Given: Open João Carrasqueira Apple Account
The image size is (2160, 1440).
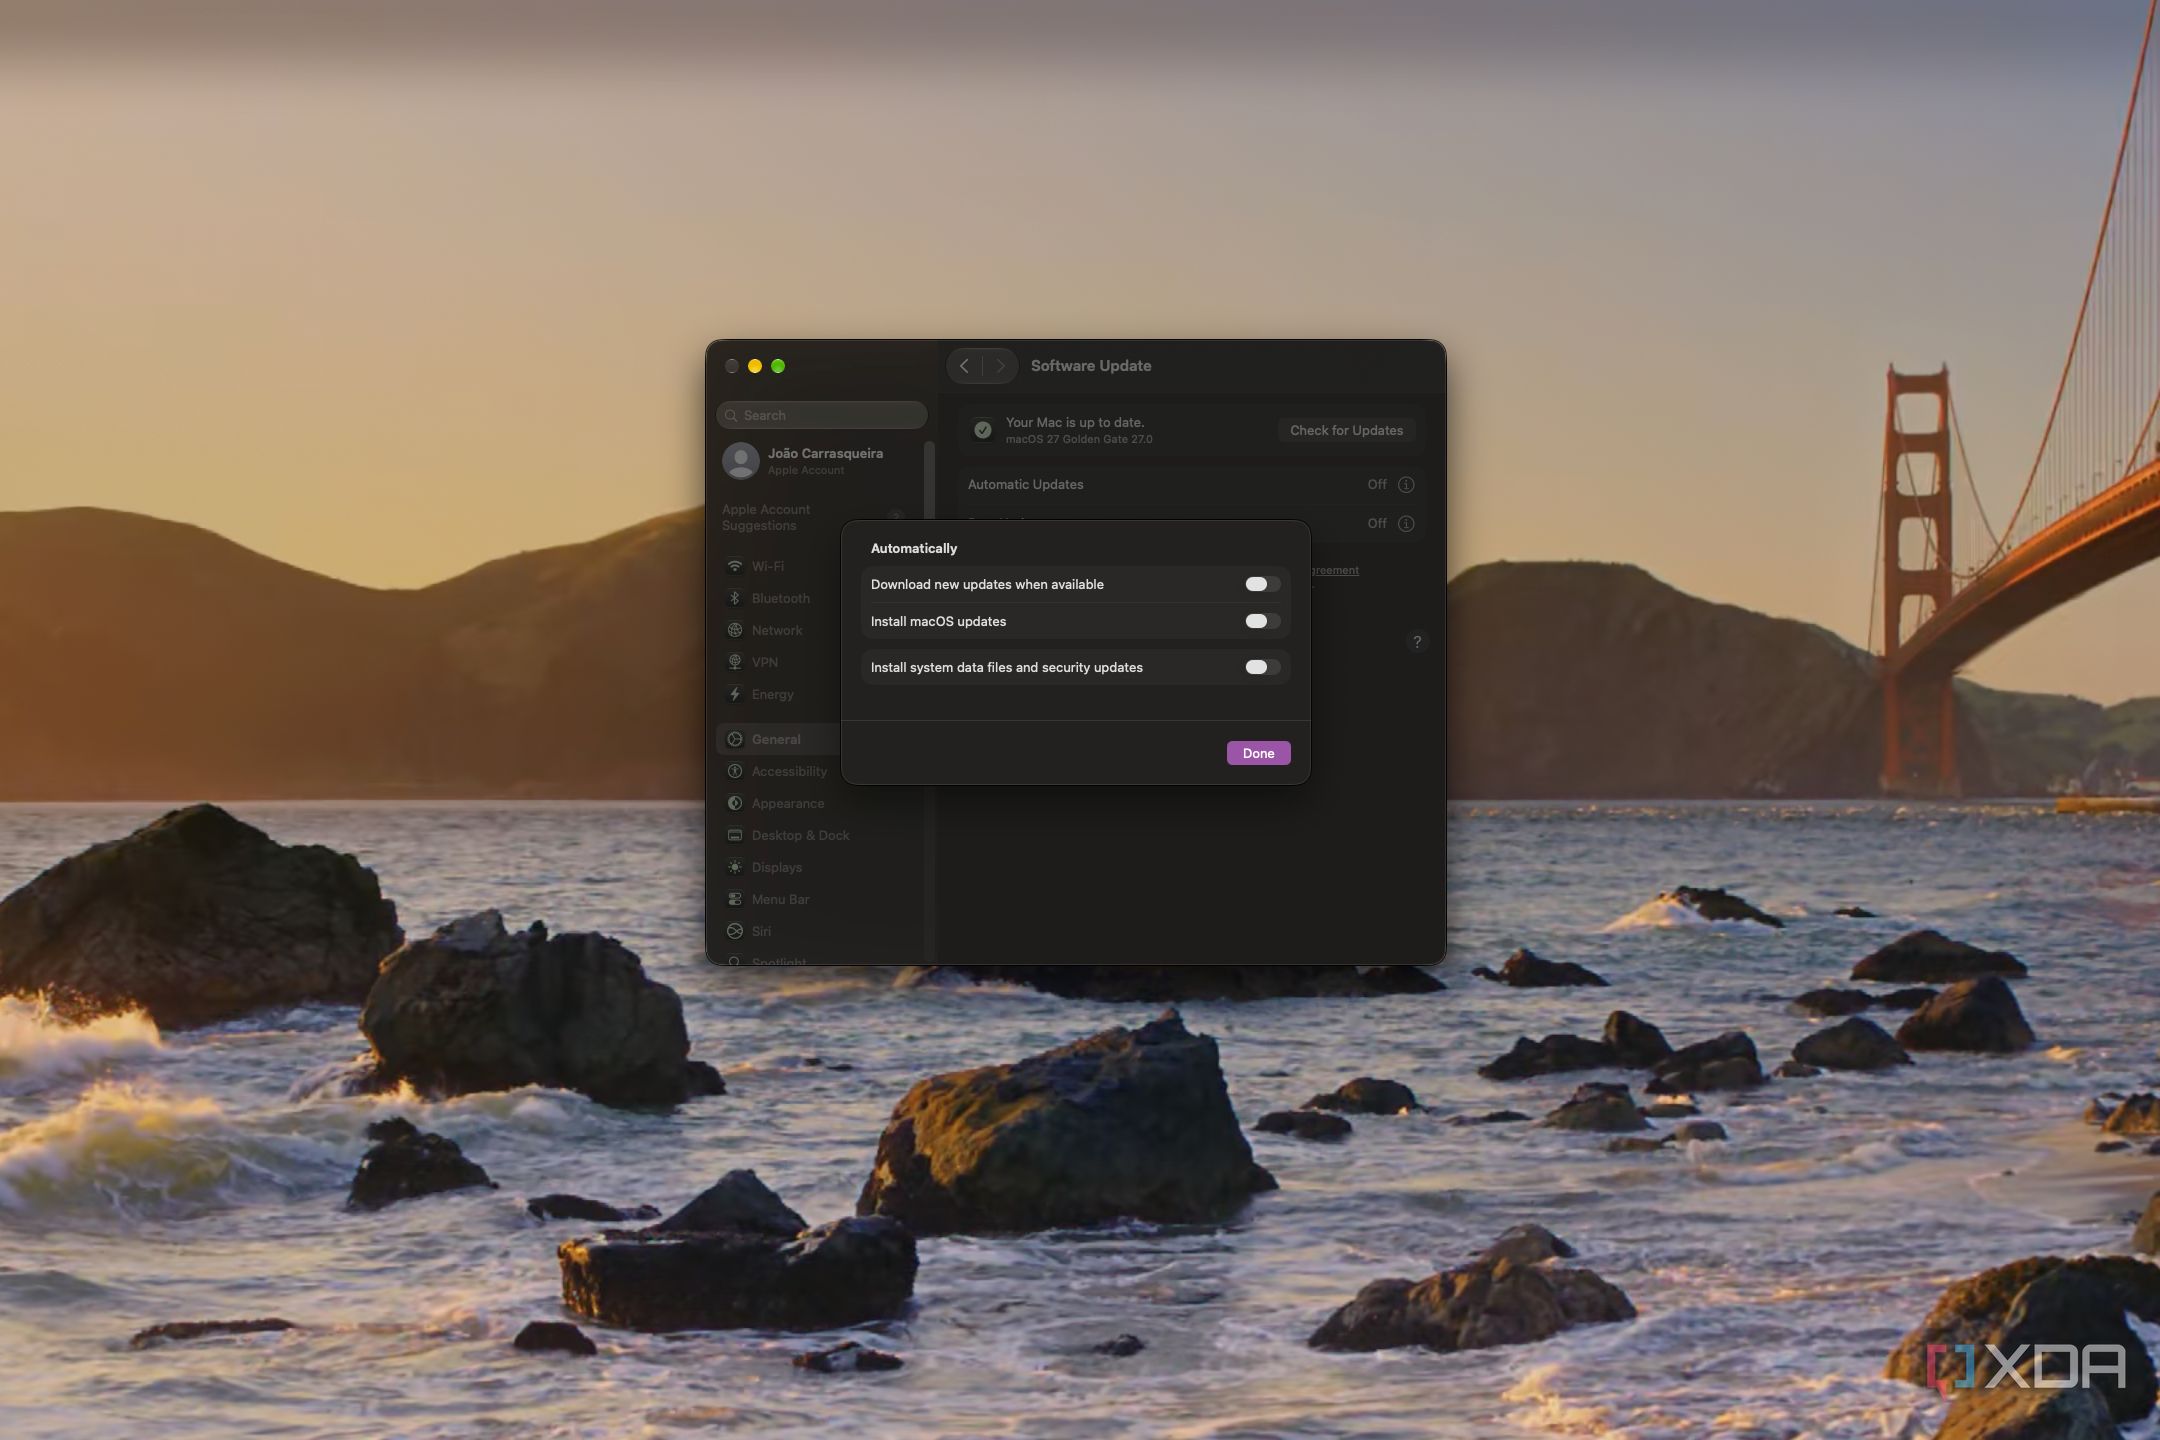Looking at the screenshot, I should click(x=820, y=461).
